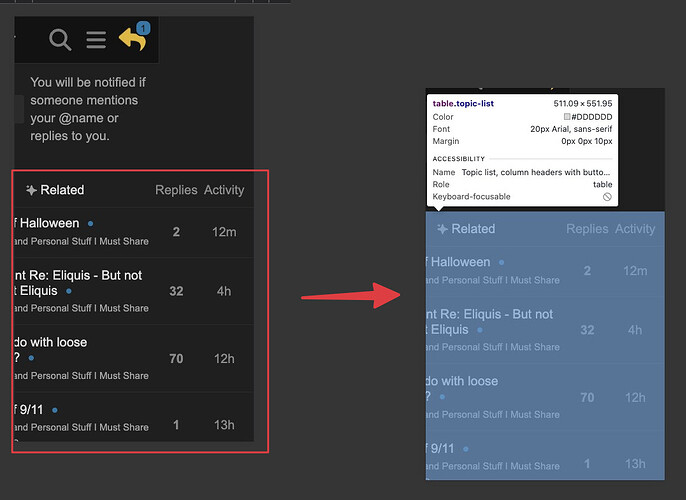Screen dimensions: 686x500
Task: Click activity time 12m in left list
Action: pyautogui.click(x=224, y=232)
